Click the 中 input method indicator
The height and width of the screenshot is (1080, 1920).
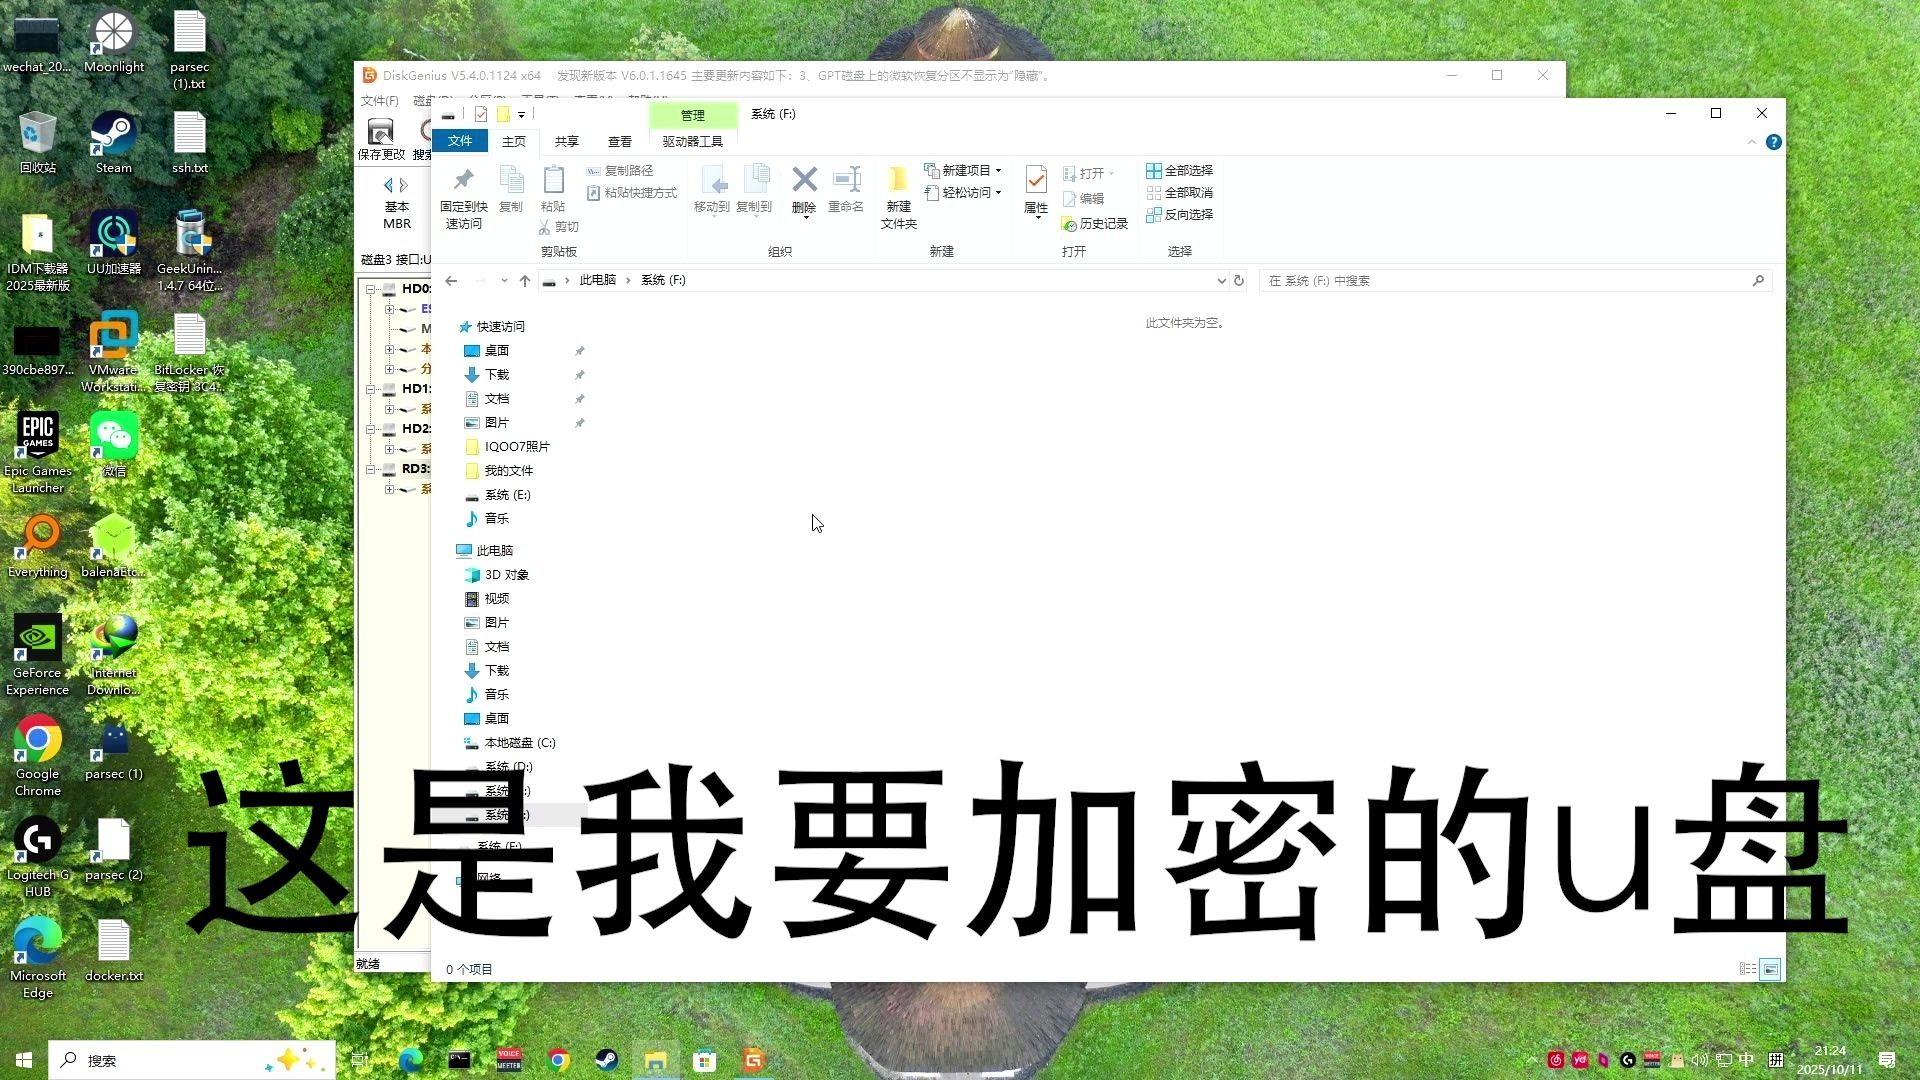point(1745,1059)
